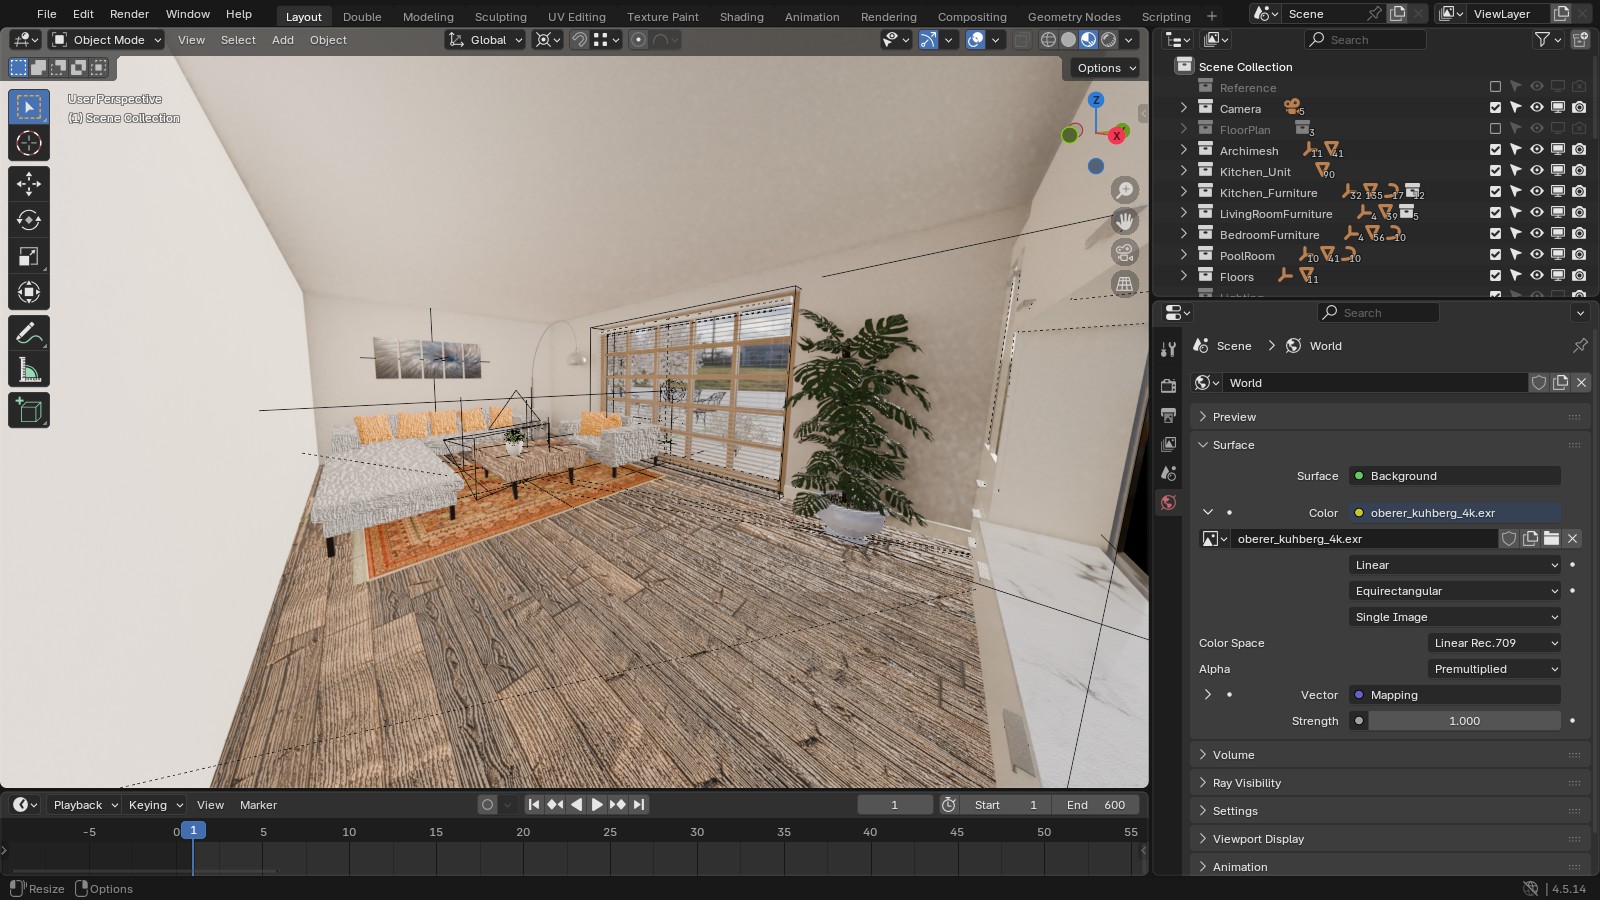Open the Tool properties tab icon

point(1168,348)
